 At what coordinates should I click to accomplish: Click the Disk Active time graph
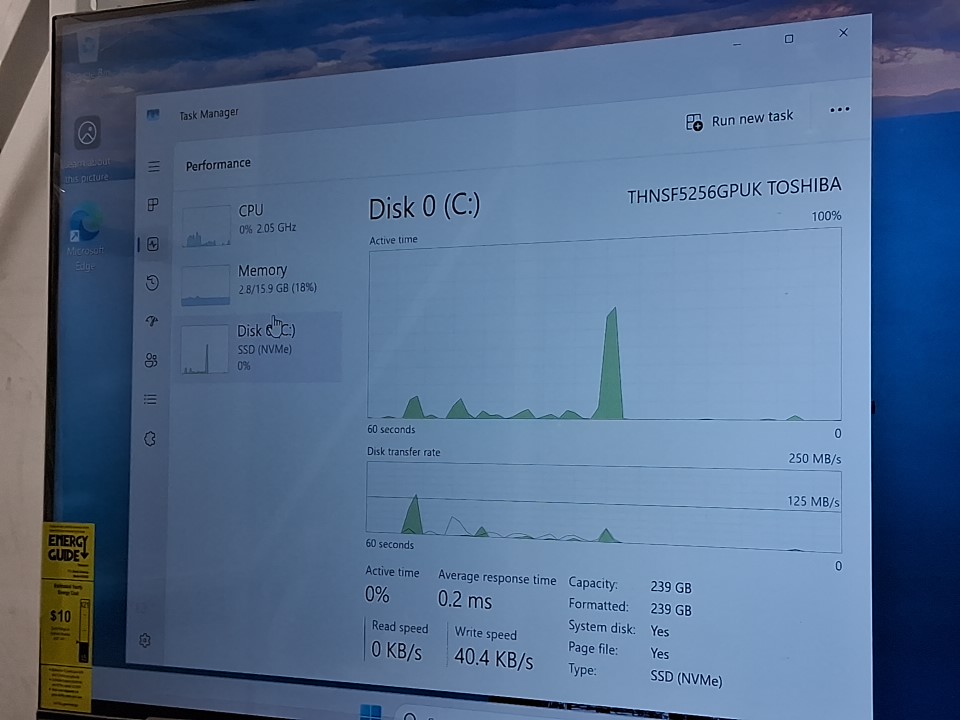(604, 328)
